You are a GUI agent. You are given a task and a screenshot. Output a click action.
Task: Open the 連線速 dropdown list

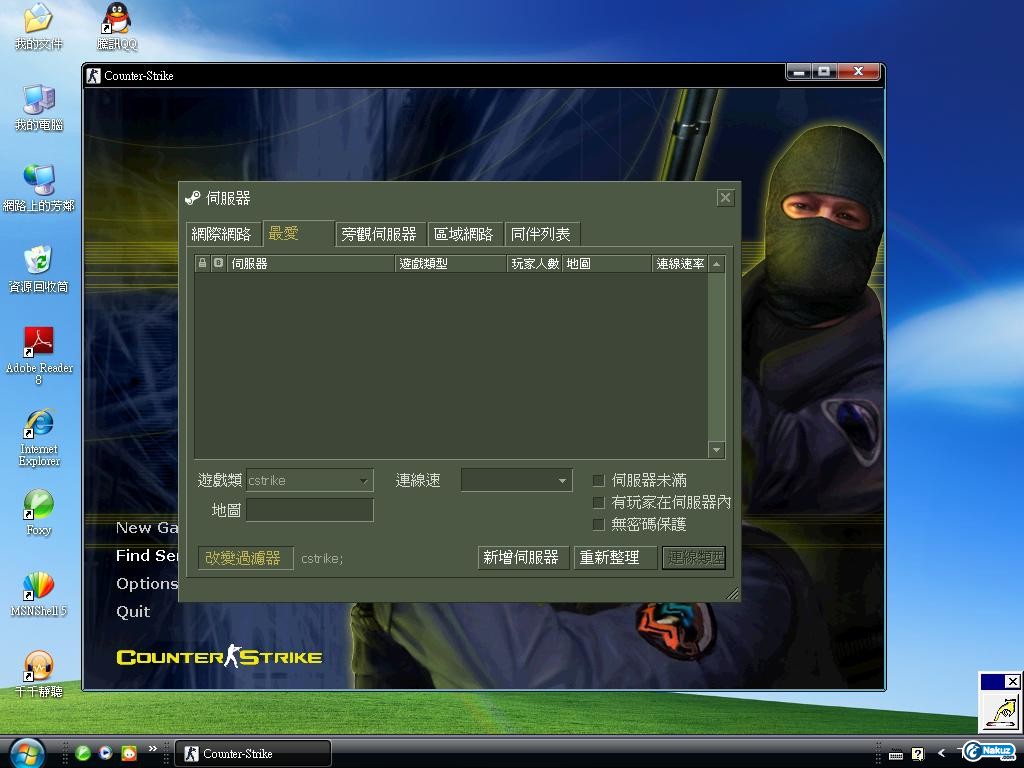coord(562,481)
